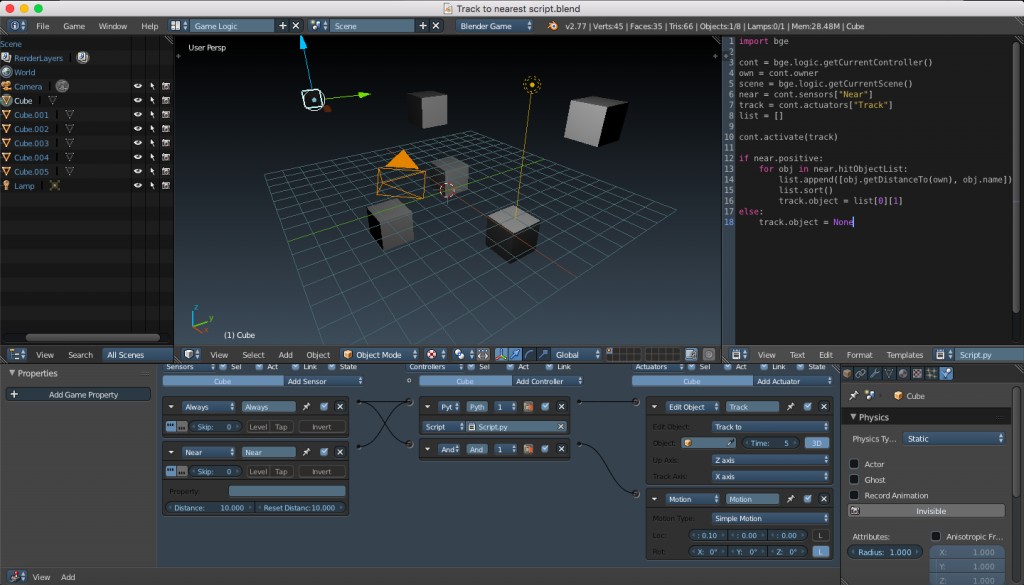Open the Object Mode dropdown
Image resolution: width=1024 pixels, height=585 pixels.
(381, 354)
